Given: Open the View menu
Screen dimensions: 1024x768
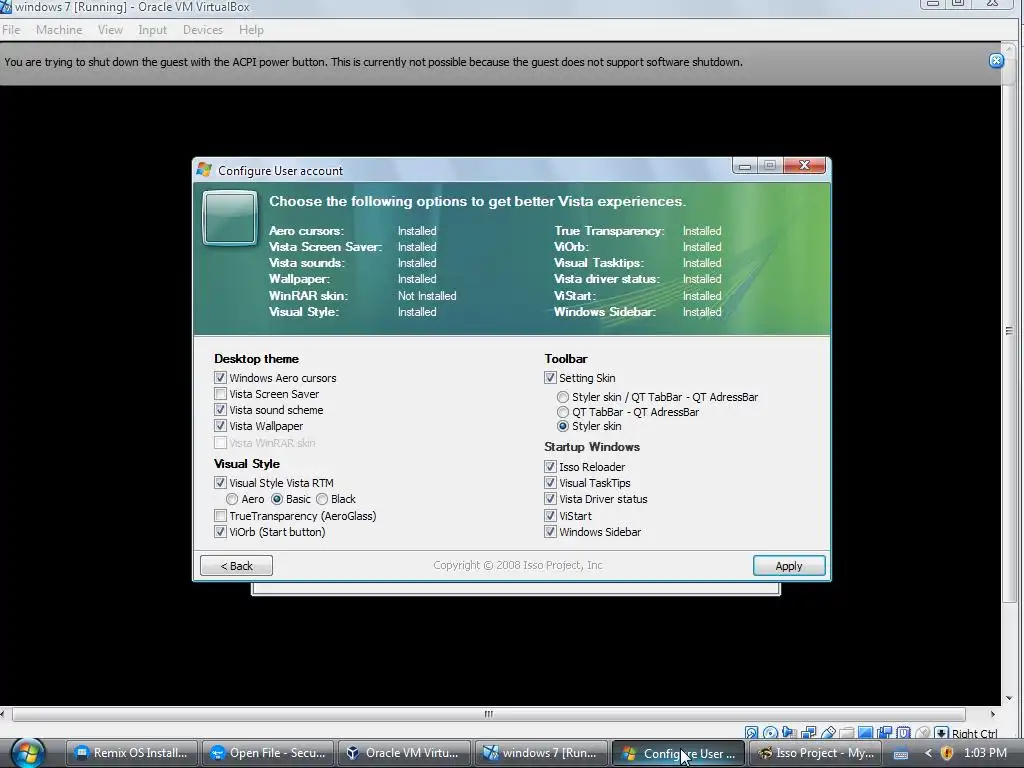Looking at the screenshot, I should (110, 30).
